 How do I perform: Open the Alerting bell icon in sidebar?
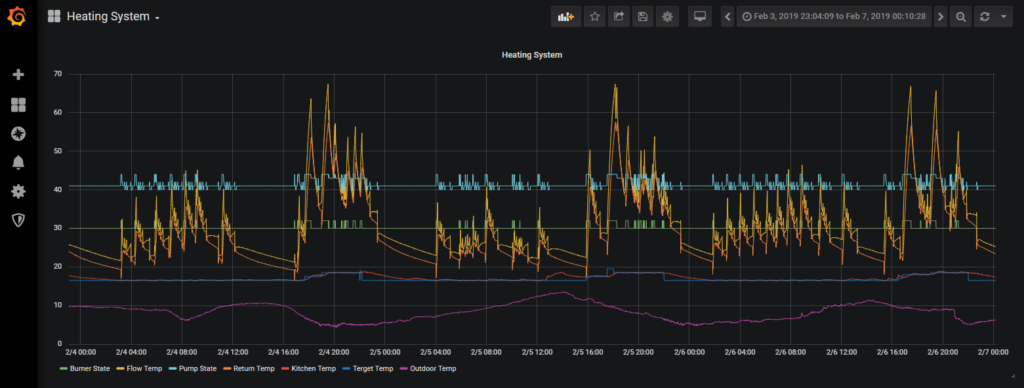(18, 163)
